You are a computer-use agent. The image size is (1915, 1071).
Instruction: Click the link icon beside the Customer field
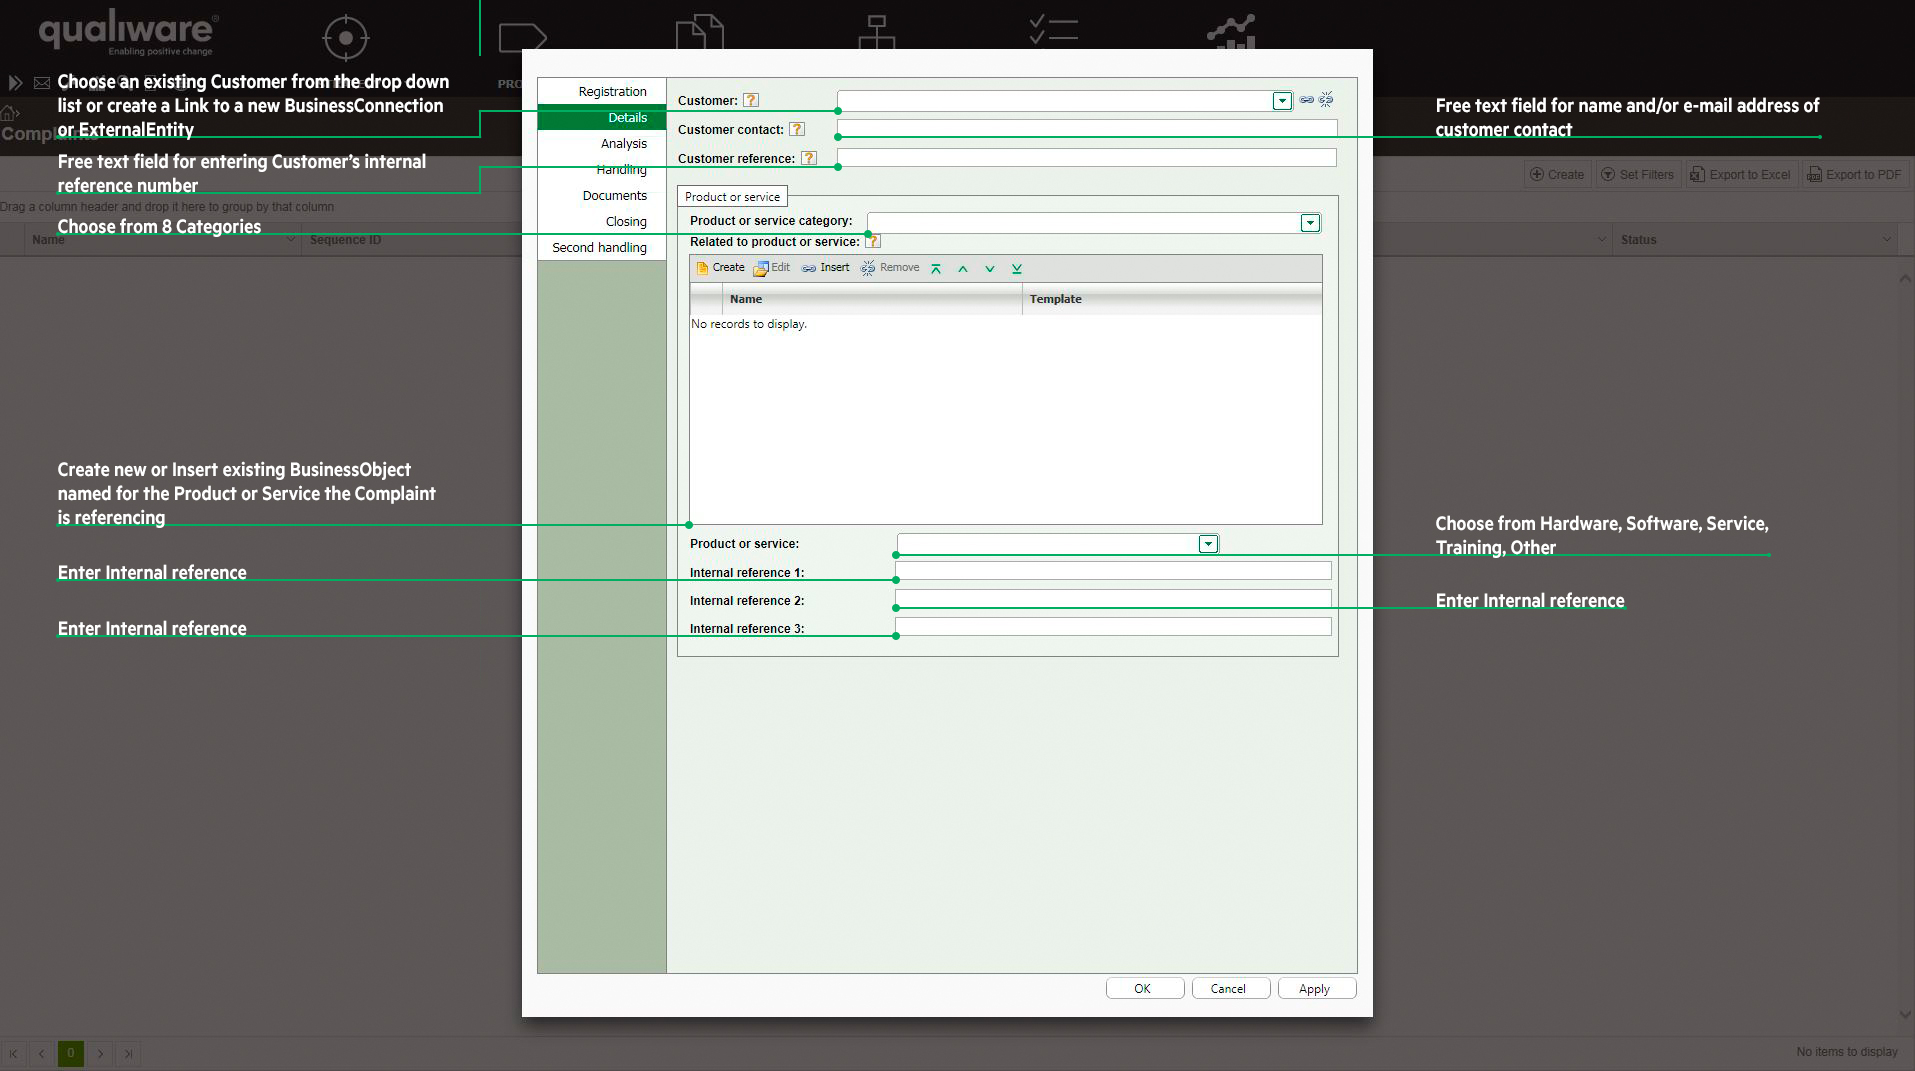tap(1306, 100)
